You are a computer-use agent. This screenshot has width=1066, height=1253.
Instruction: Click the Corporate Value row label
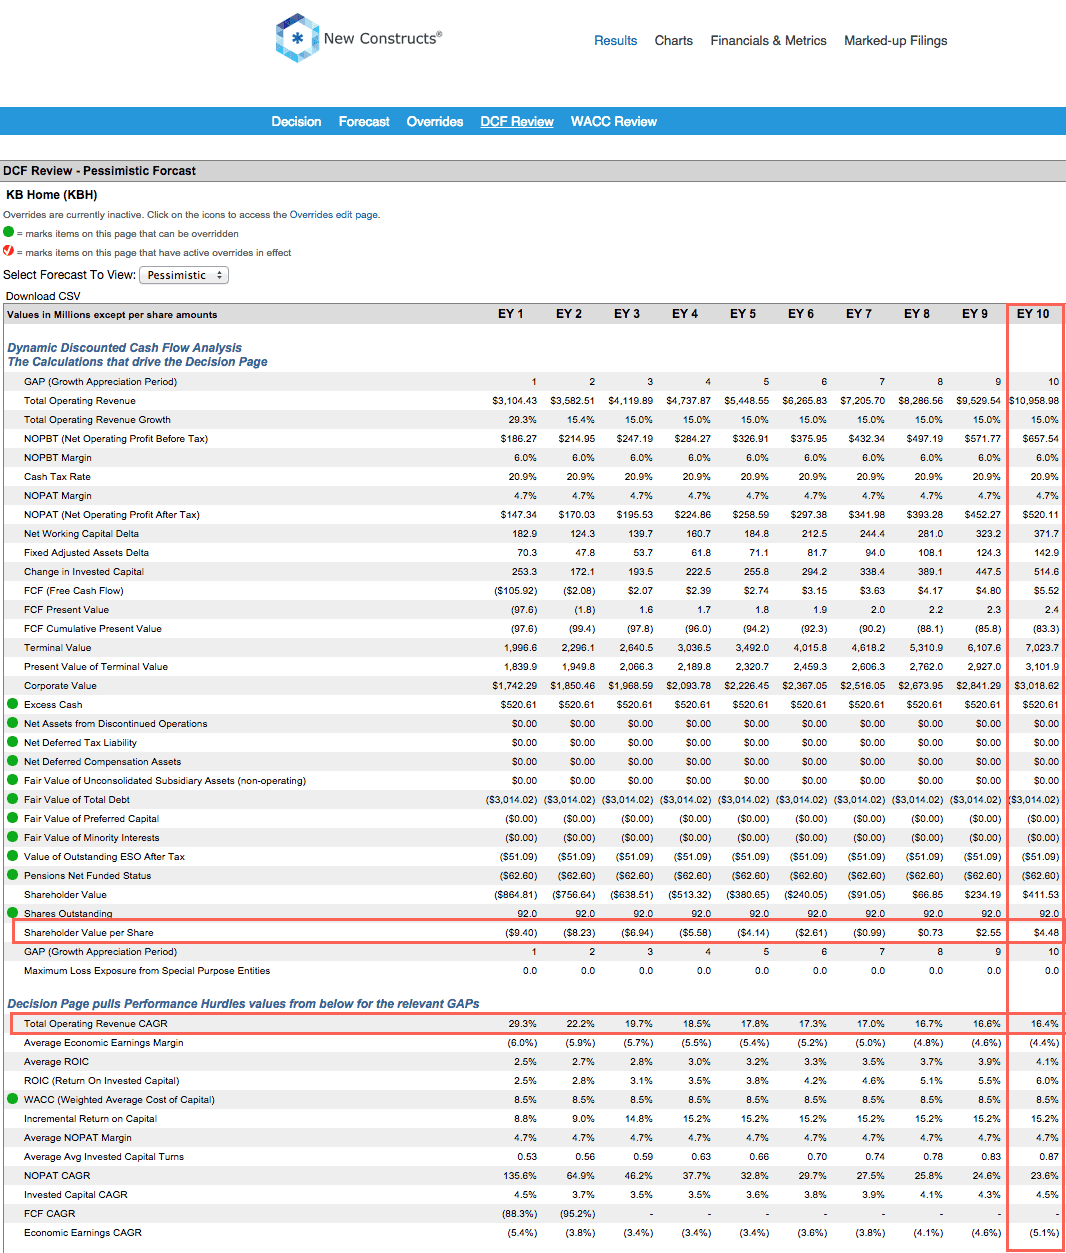(x=60, y=686)
